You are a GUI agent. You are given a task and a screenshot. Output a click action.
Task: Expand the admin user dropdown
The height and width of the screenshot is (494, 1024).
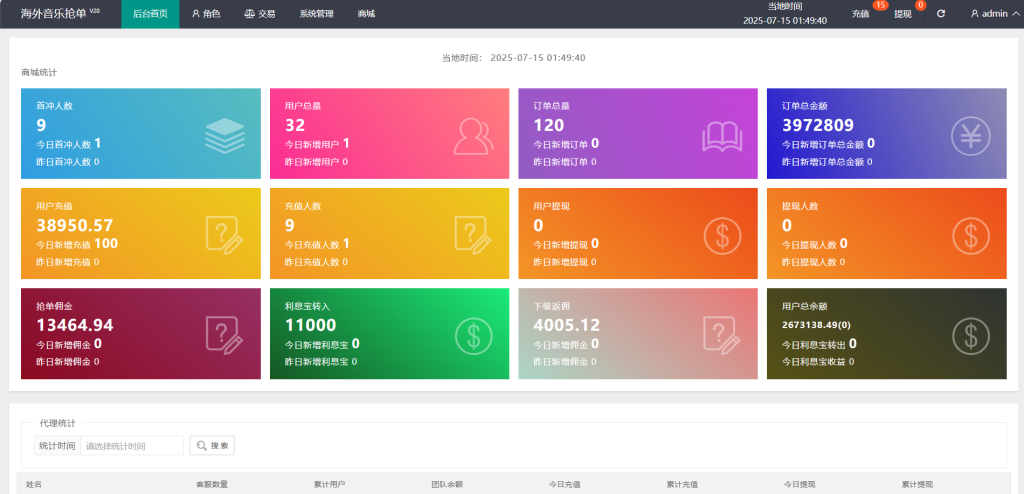coord(994,14)
